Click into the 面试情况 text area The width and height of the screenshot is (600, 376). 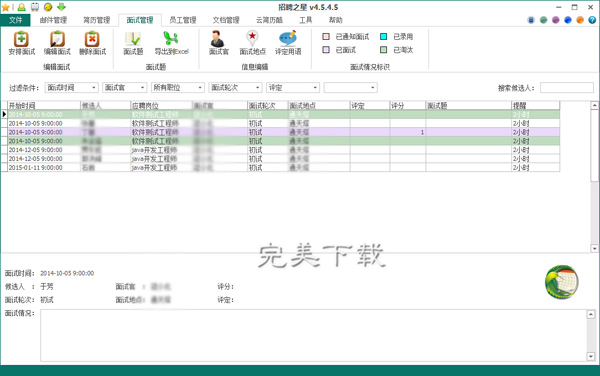pyautogui.click(x=313, y=335)
